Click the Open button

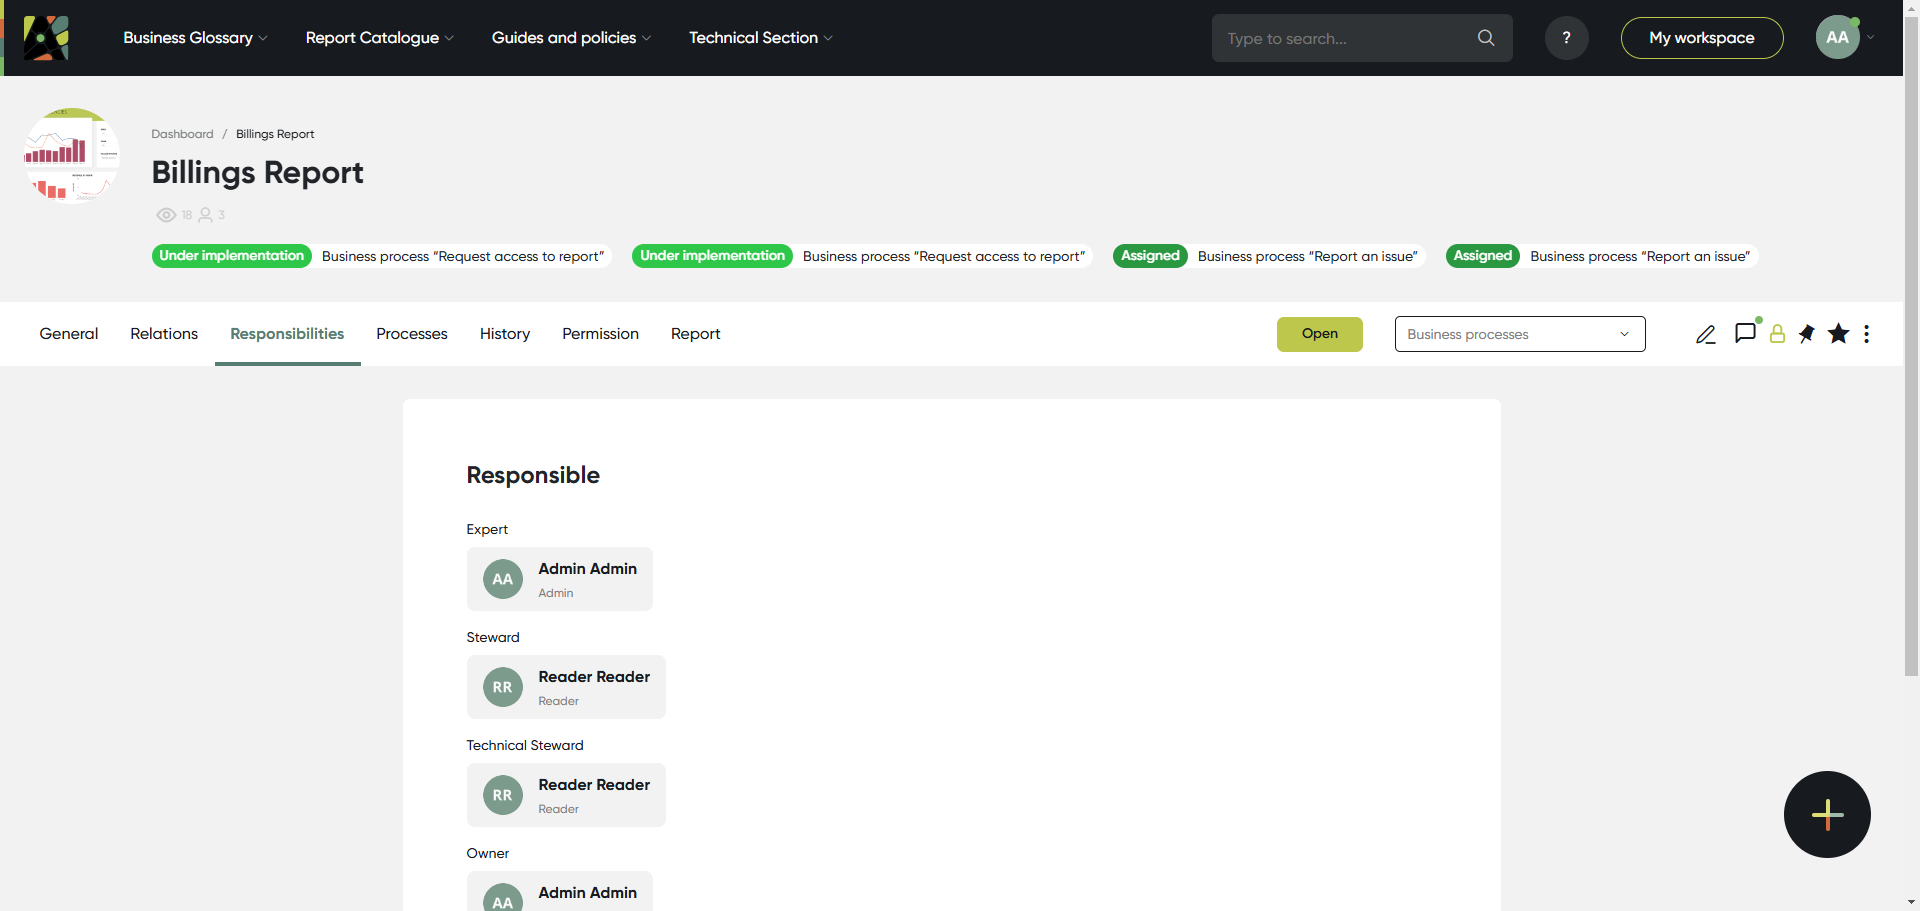tap(1319, 334)
